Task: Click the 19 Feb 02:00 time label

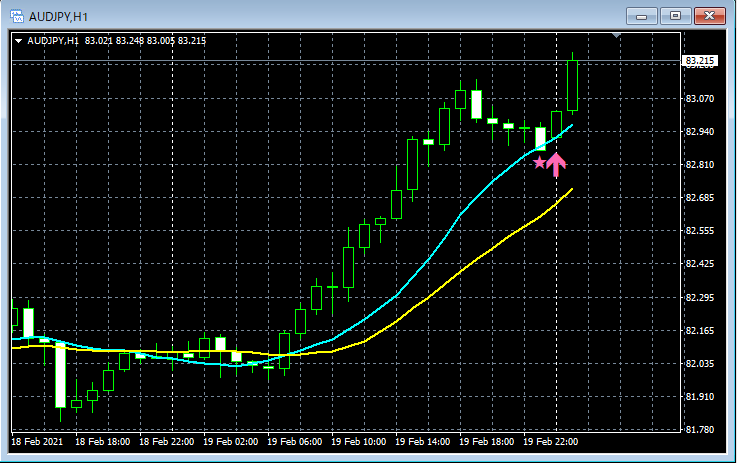Action: pyautogui.click(x=231, y=442)
